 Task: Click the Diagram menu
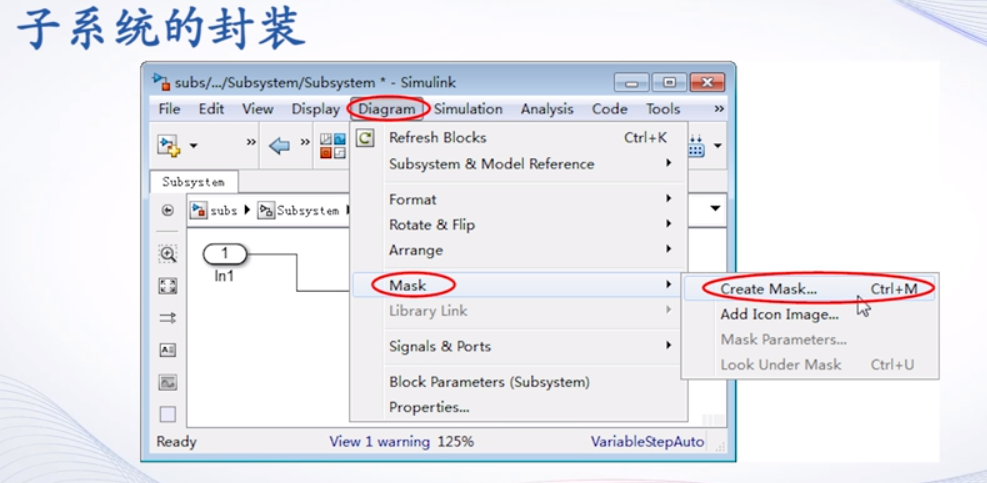pos(387,109)
